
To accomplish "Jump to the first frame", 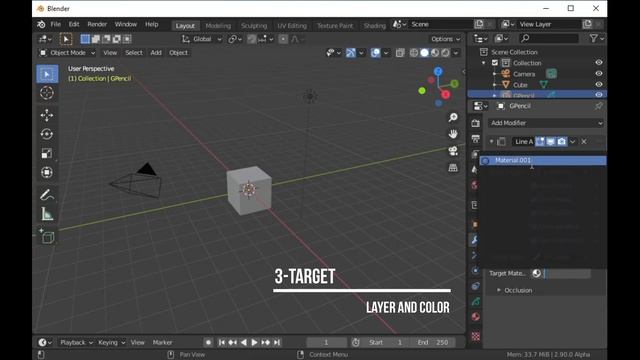I will coord(221,342).
